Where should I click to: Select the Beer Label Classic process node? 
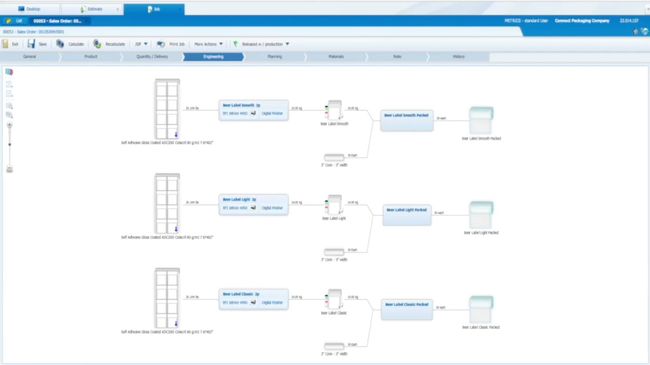coord(254,299)
